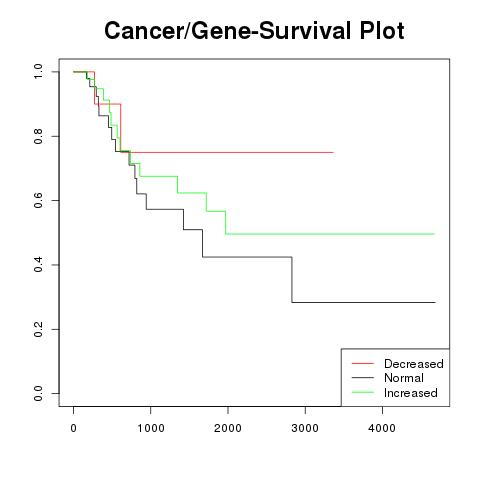Click the green Increased curve final plateau
This screenshot has height=480, width=480.
(330, 234)
